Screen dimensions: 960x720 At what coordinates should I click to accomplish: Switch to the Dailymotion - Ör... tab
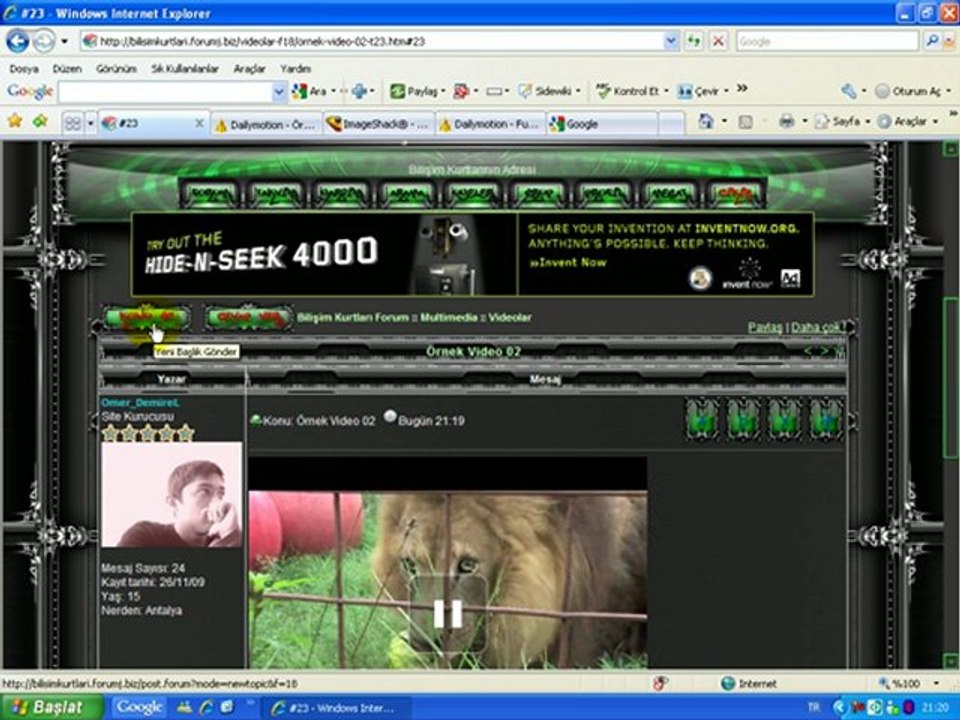pyautogui.click(x=266, y=124)
